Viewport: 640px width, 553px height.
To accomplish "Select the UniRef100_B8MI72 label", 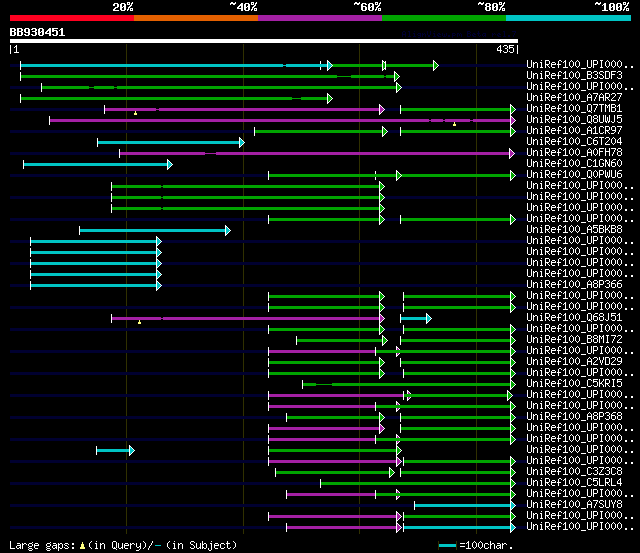I will (x=574, y=340).
